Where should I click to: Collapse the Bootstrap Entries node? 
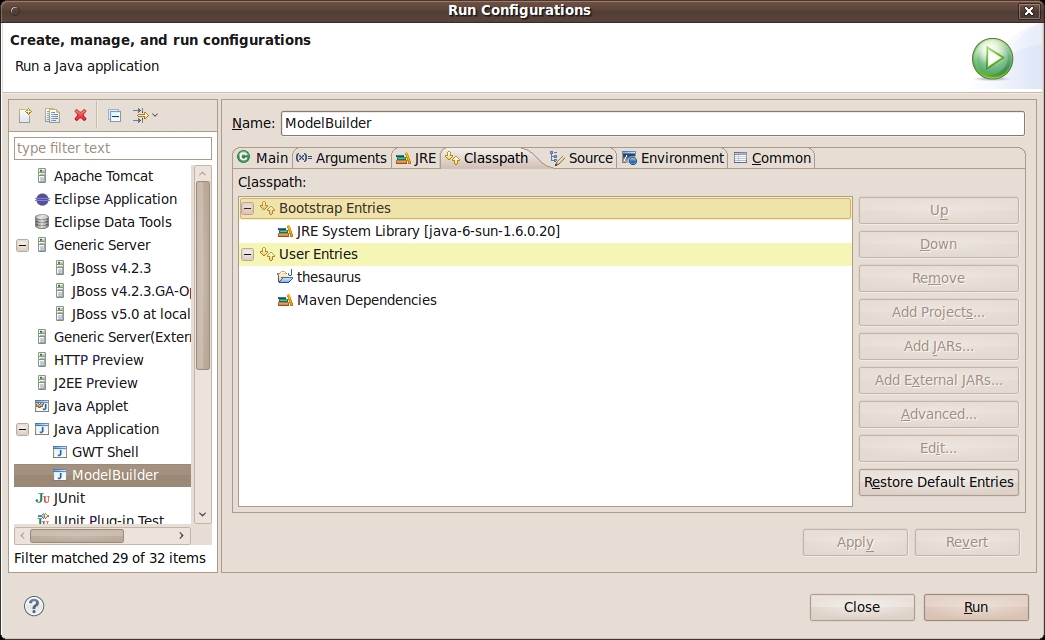pyautogui.click(x=247, y=208)
